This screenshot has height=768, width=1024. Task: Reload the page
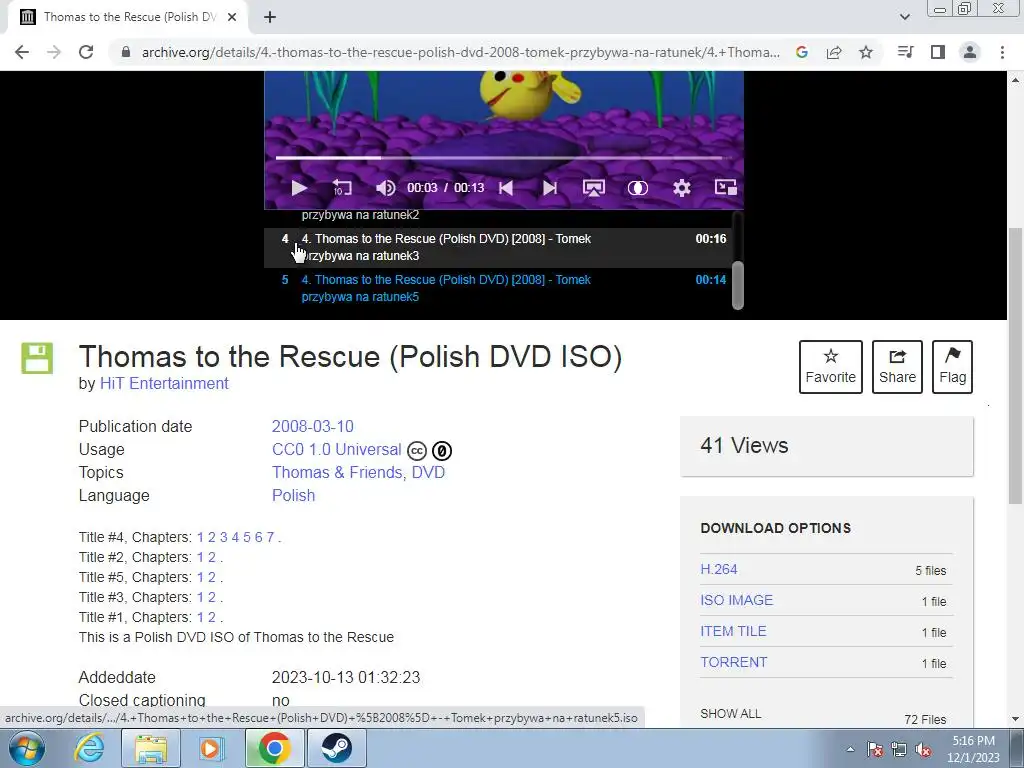(x=86, y=52)
